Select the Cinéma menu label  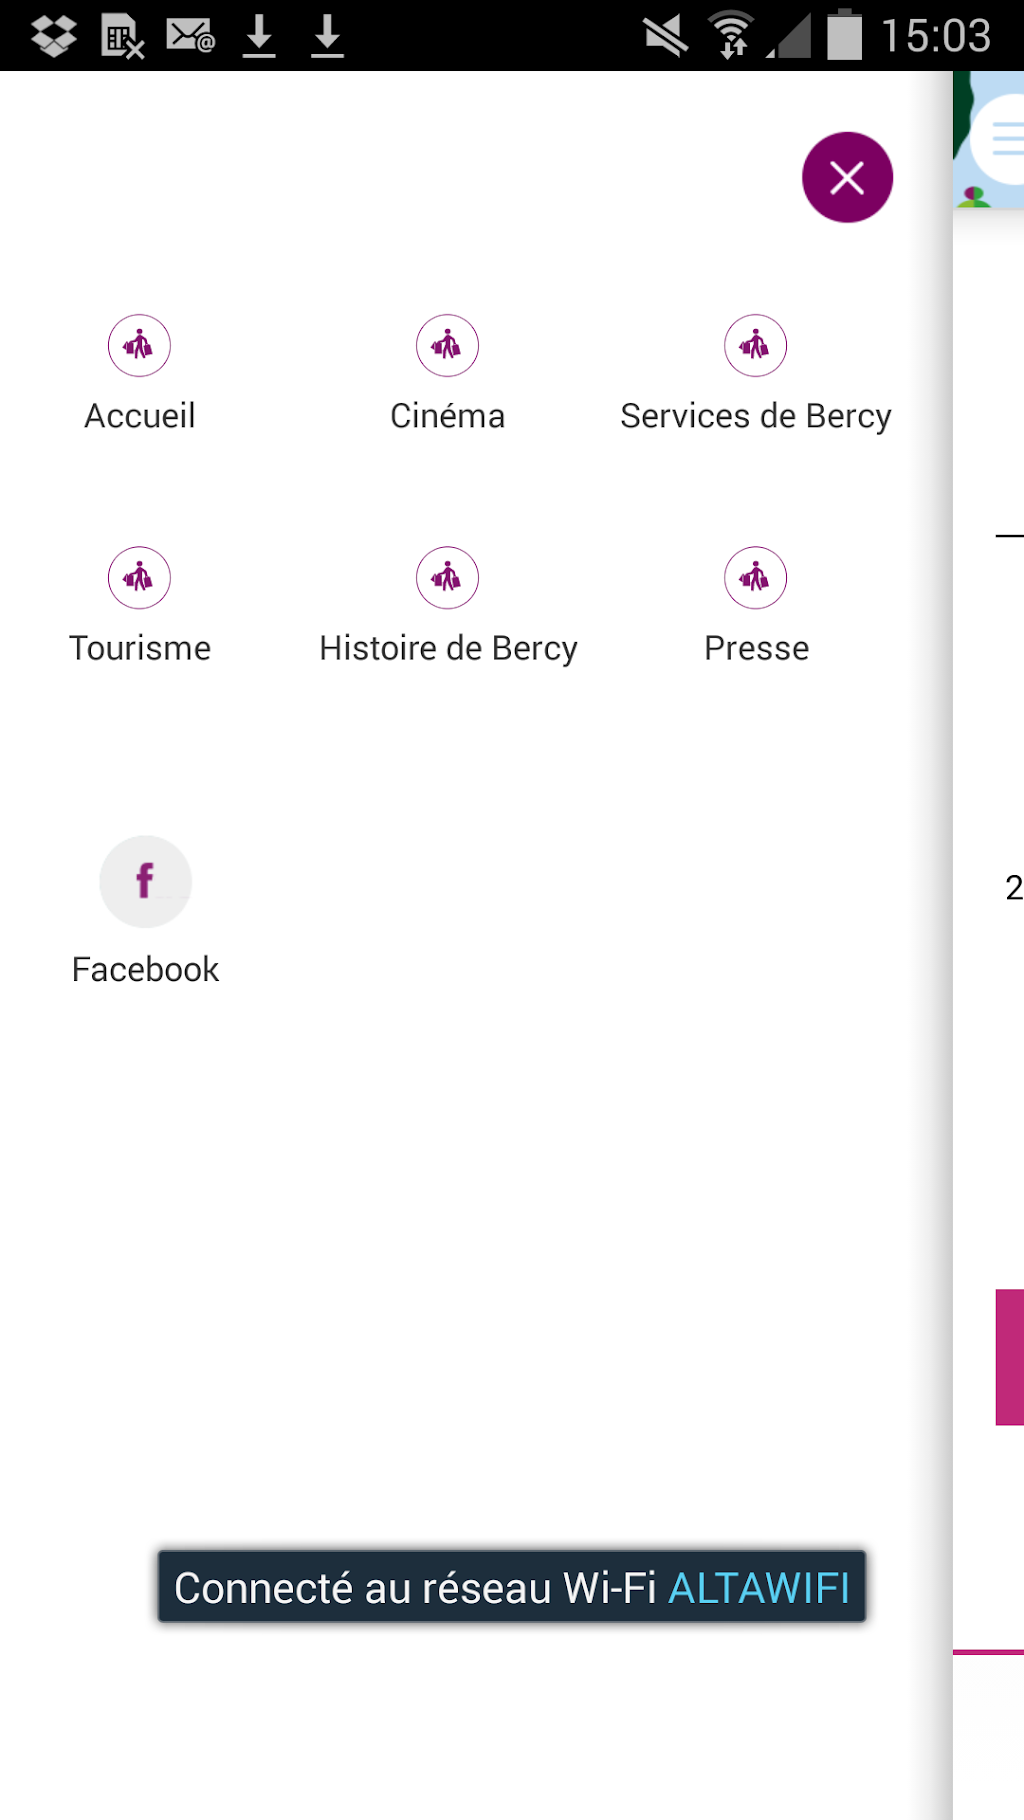tap(447, 416)
